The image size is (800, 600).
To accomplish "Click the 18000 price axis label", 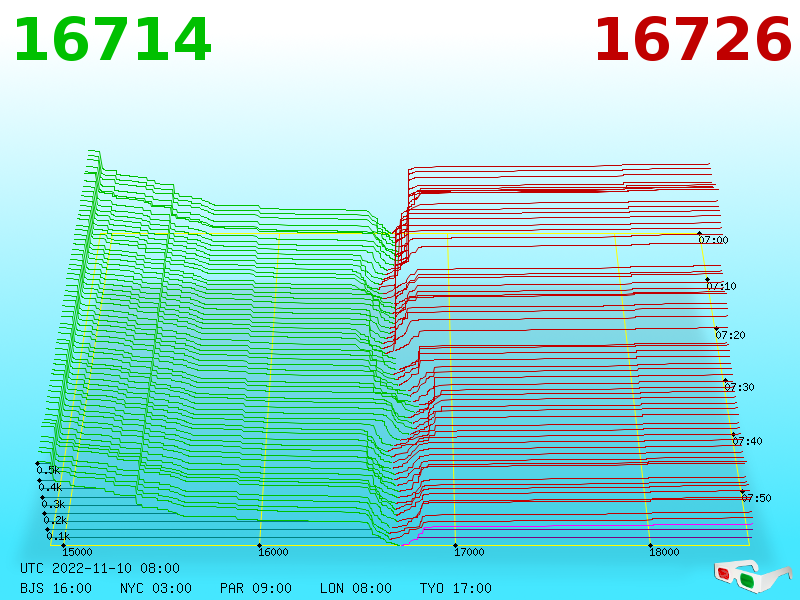I will [664, 552].
